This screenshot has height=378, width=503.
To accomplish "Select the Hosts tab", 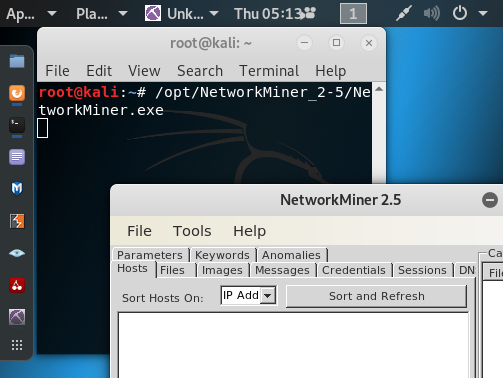I will click(x=133, y=269).
